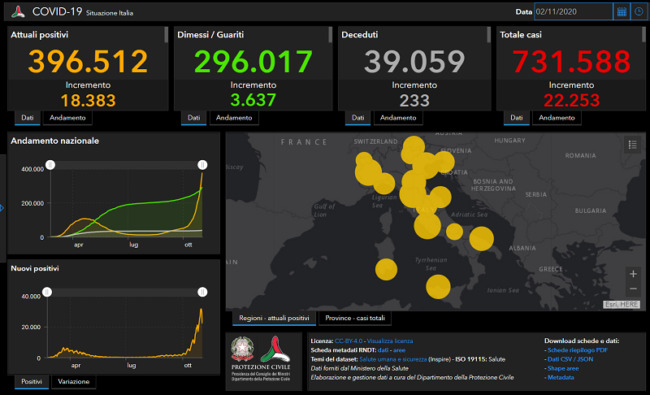650x395 pixels.
Task: Select Andamento tab under Totale casi
Action: [557, 118]
